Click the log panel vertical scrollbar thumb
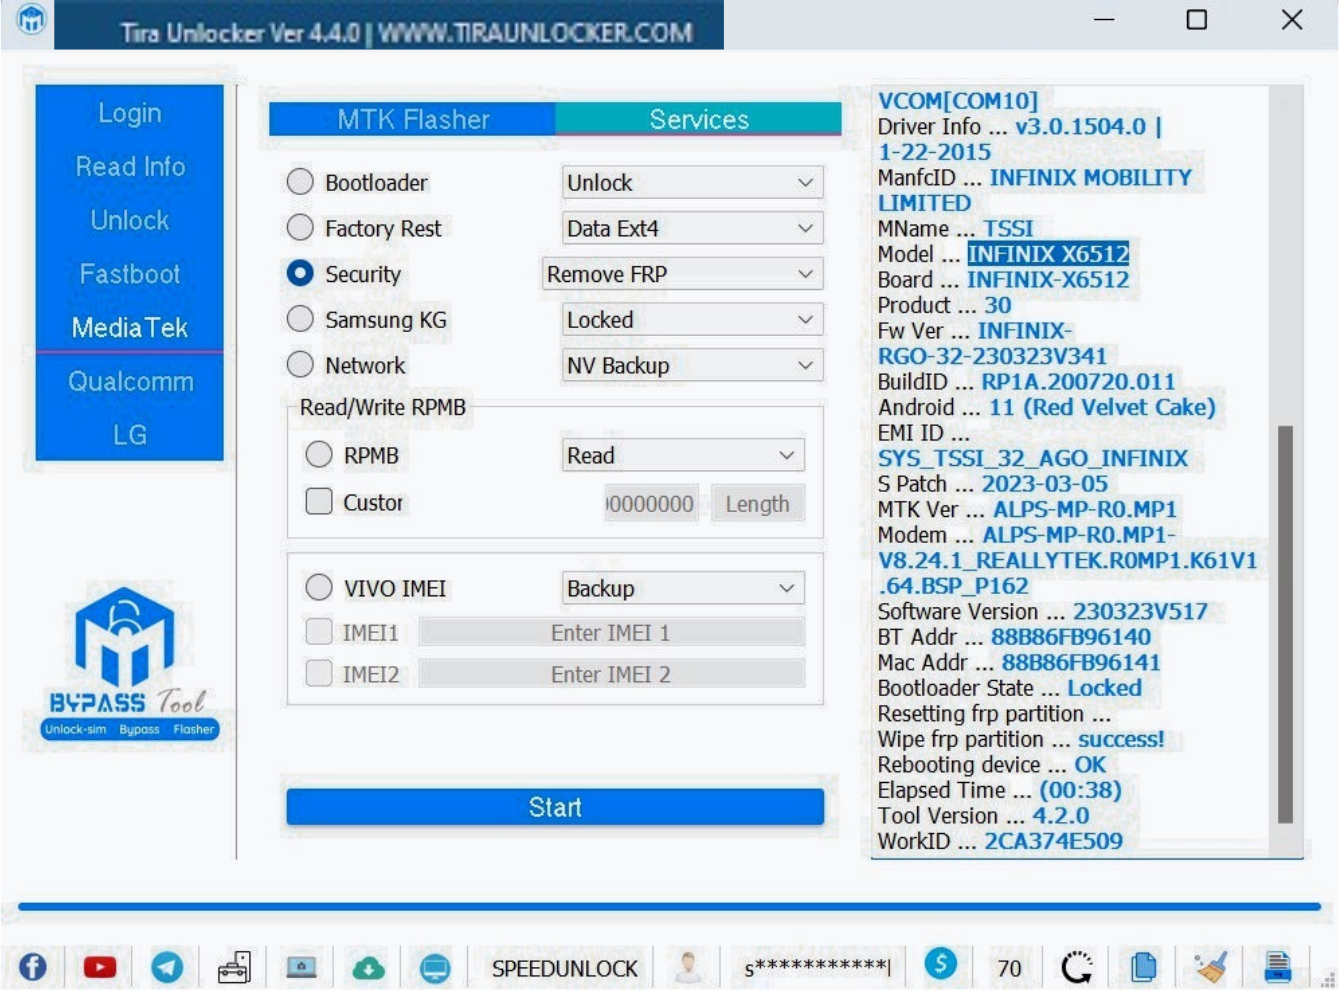Image resolution: width=1339 pixels, height=990 pixels. pos(1285,625)
